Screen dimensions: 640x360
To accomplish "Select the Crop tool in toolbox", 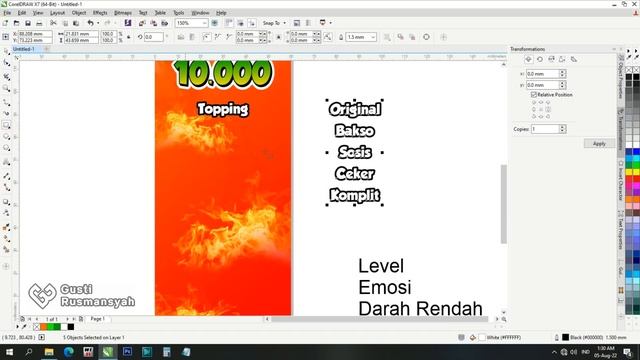I will tap(6, 76).
